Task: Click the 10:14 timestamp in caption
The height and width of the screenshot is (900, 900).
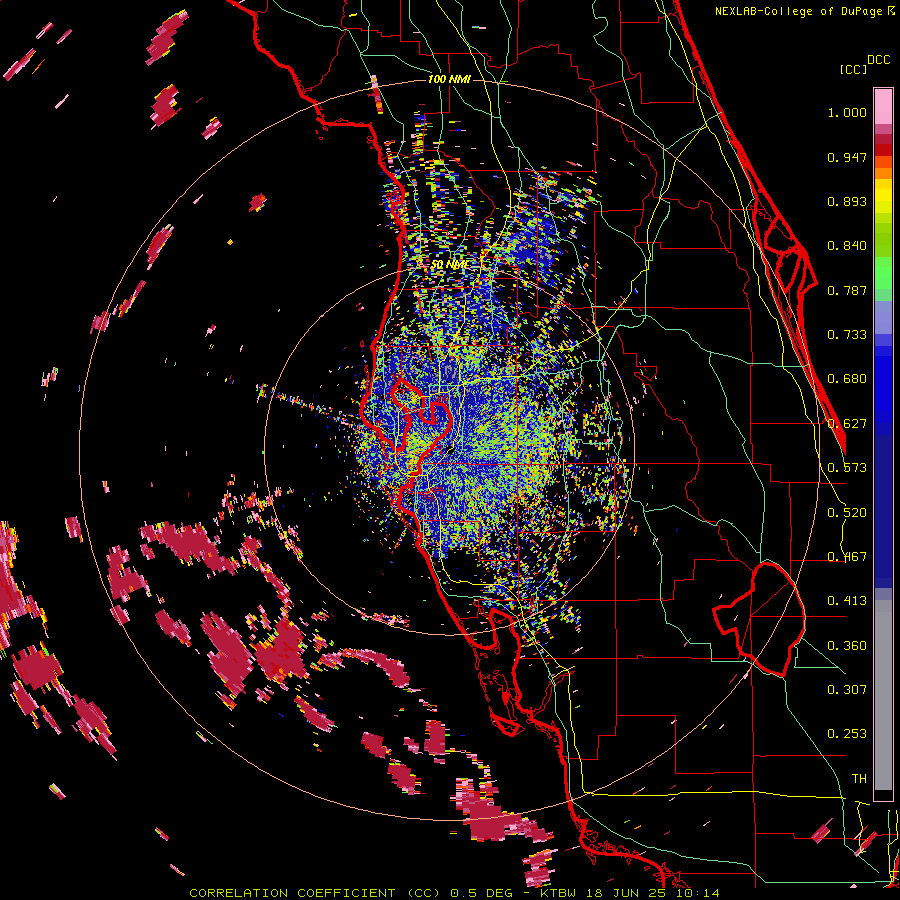Action: [x=696, y=893]
